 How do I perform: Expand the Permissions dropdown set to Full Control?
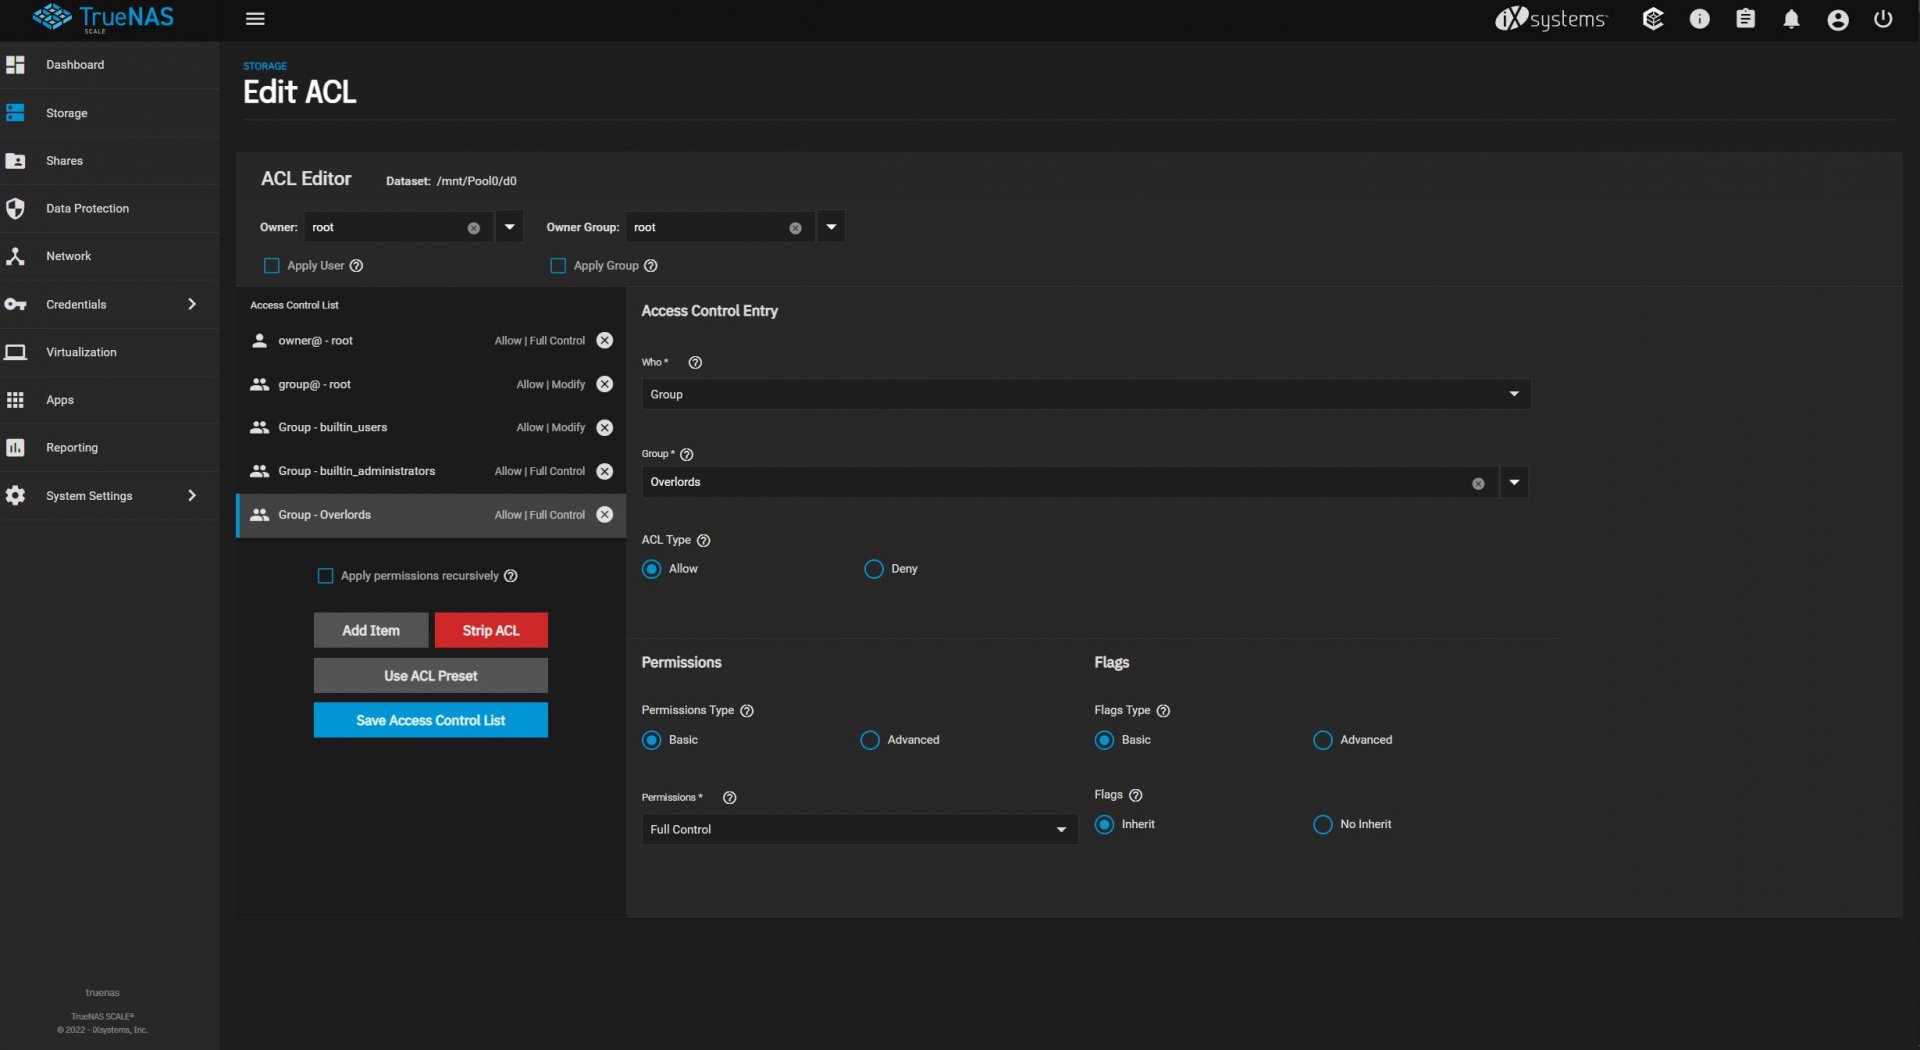[x=859, y=830]
